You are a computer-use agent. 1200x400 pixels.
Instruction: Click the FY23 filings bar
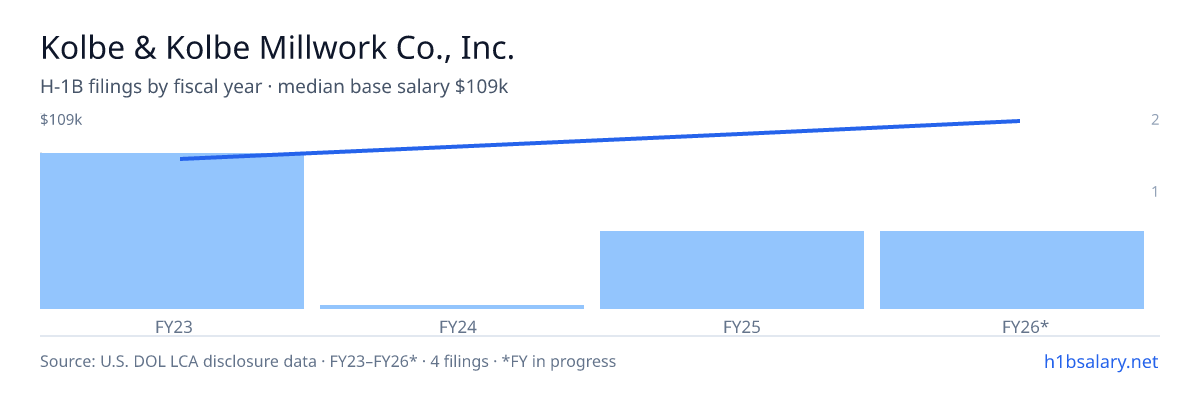coord(172,231)
